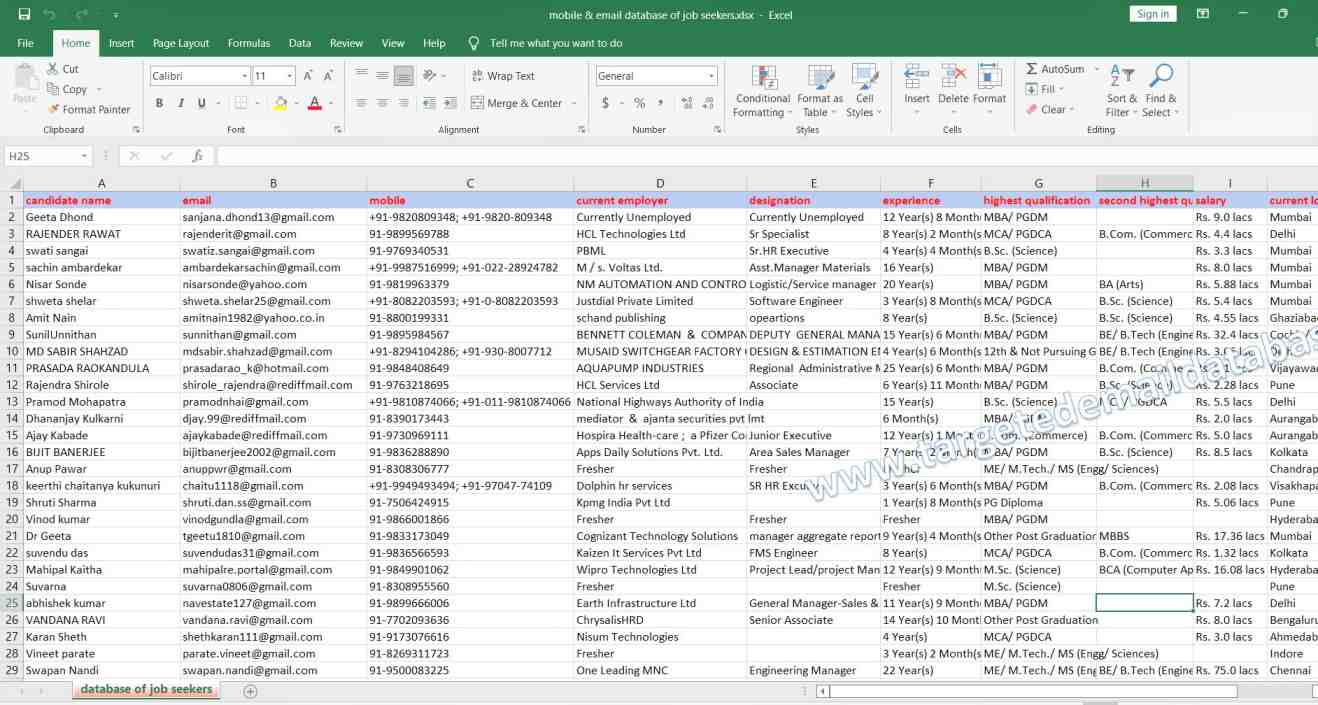This screenshot has width=1318, height=705.
Task: Open Conditional Formatting menu
Action: point(763,91)
